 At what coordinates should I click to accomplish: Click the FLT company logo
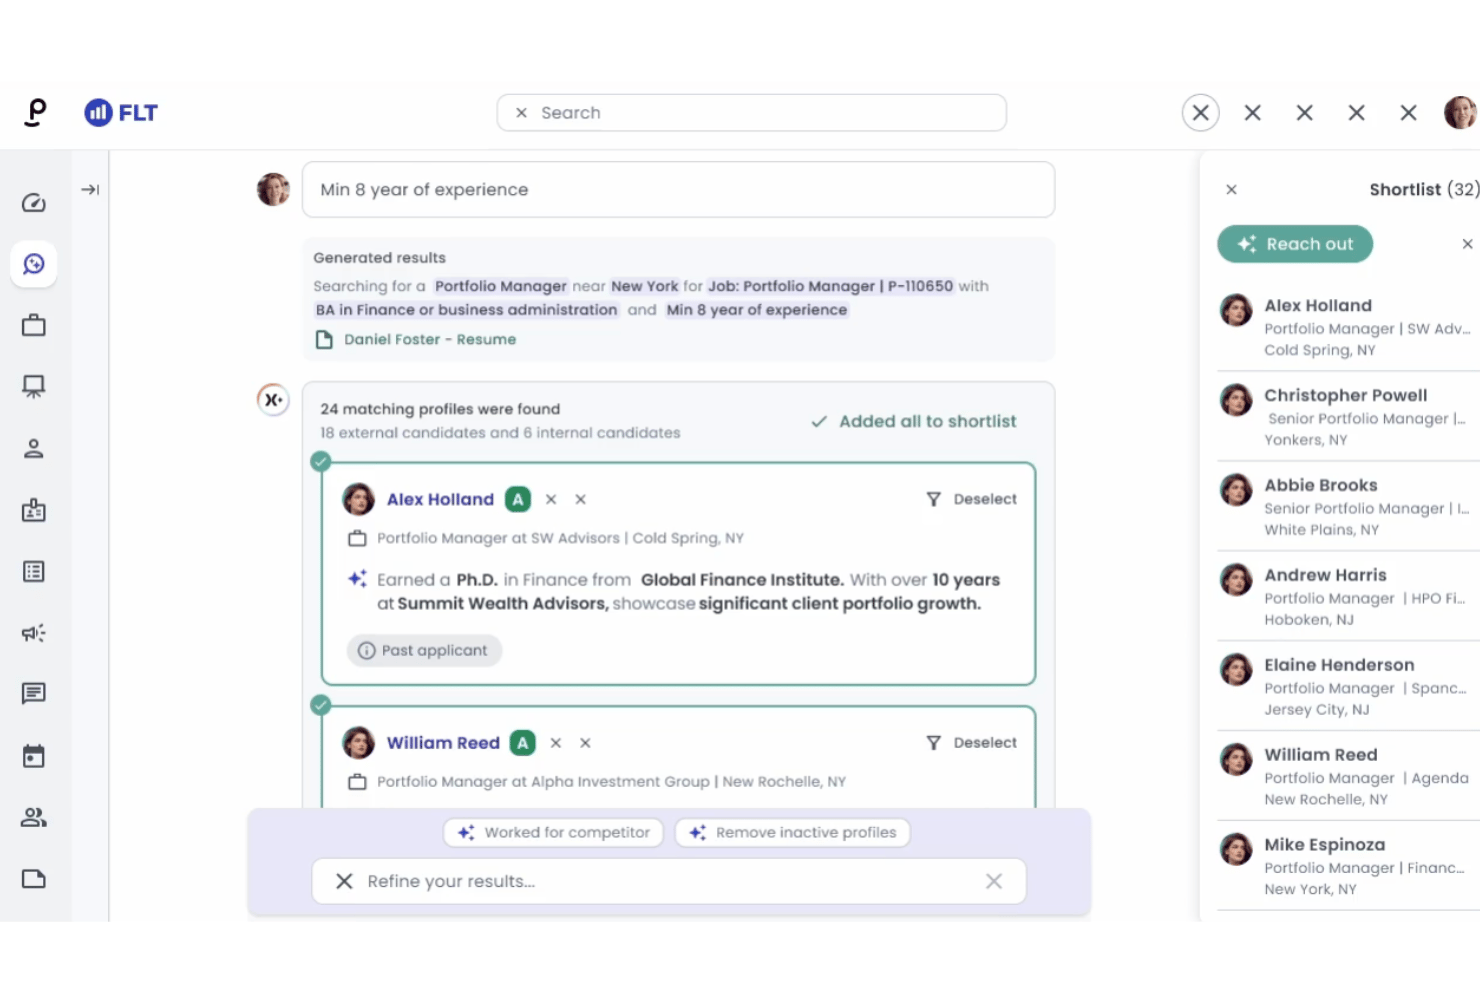(x=121, y=113)
